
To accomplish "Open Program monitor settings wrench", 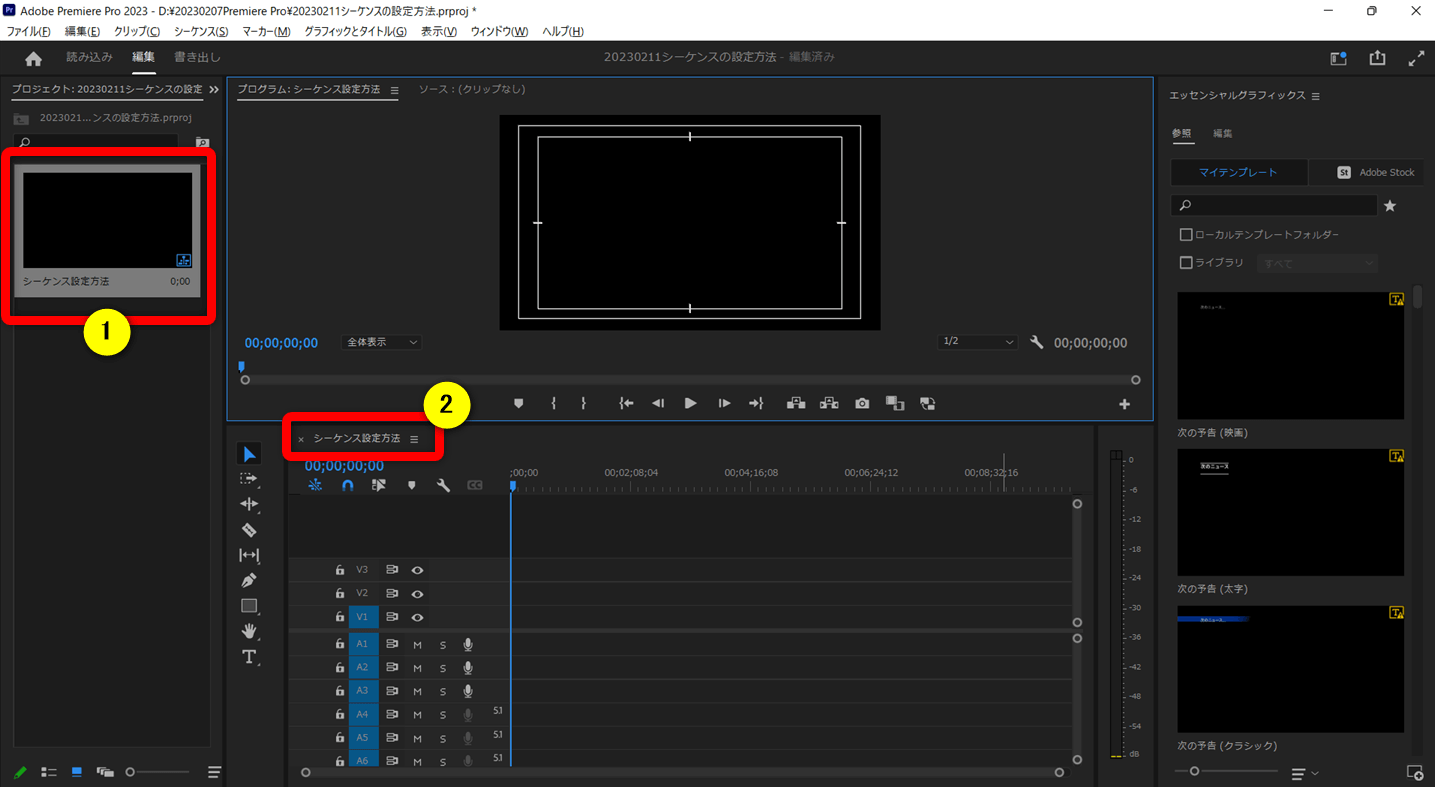I will (1037, 342).
